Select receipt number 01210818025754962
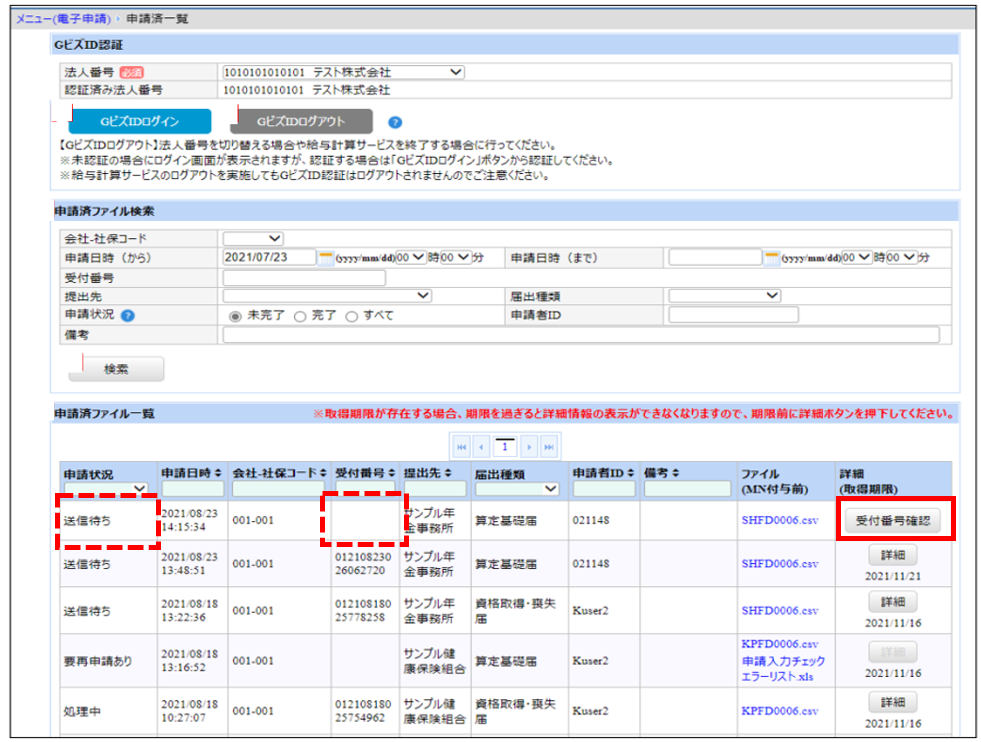This screenshot has height=742, width=981. [363, 711]
